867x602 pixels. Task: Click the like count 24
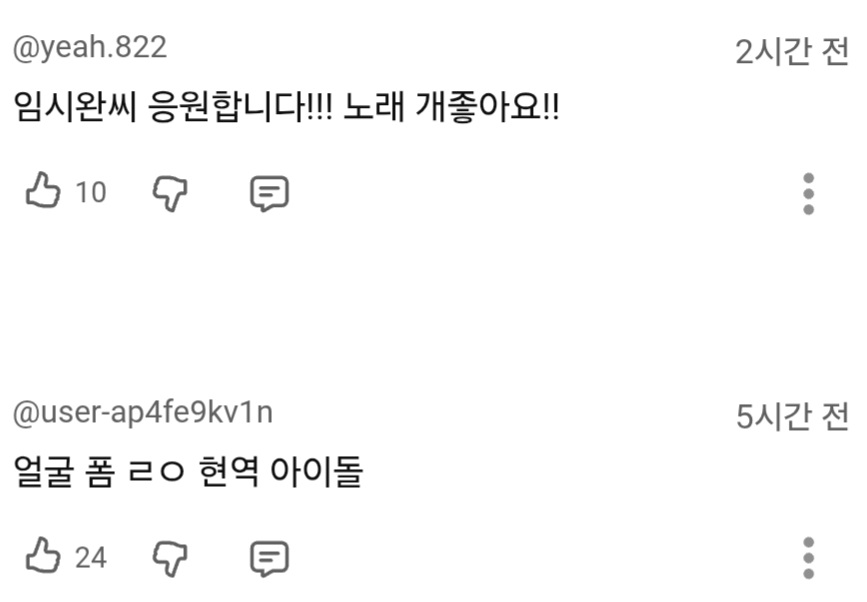click(x=91, y=557)
